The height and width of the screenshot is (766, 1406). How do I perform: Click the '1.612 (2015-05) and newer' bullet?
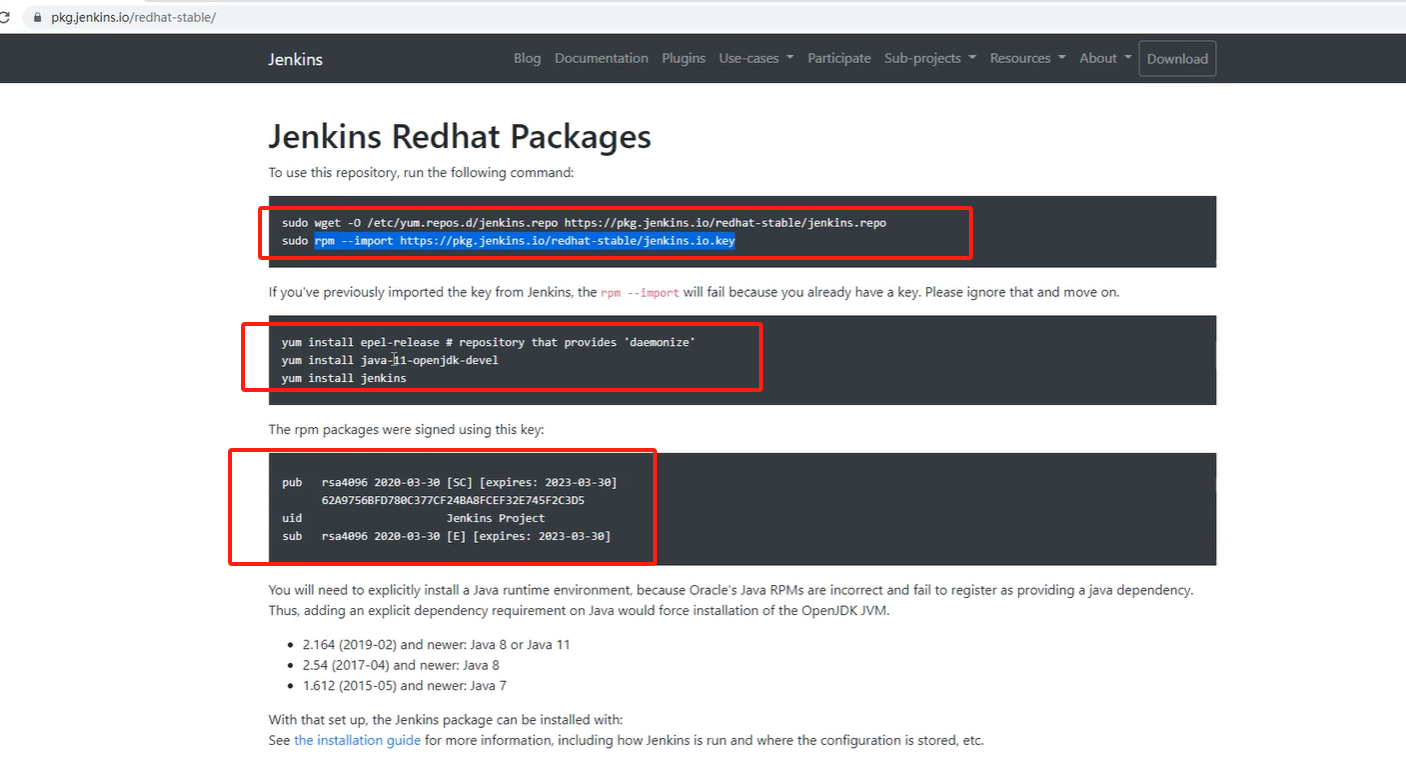[x=404, y=686]
